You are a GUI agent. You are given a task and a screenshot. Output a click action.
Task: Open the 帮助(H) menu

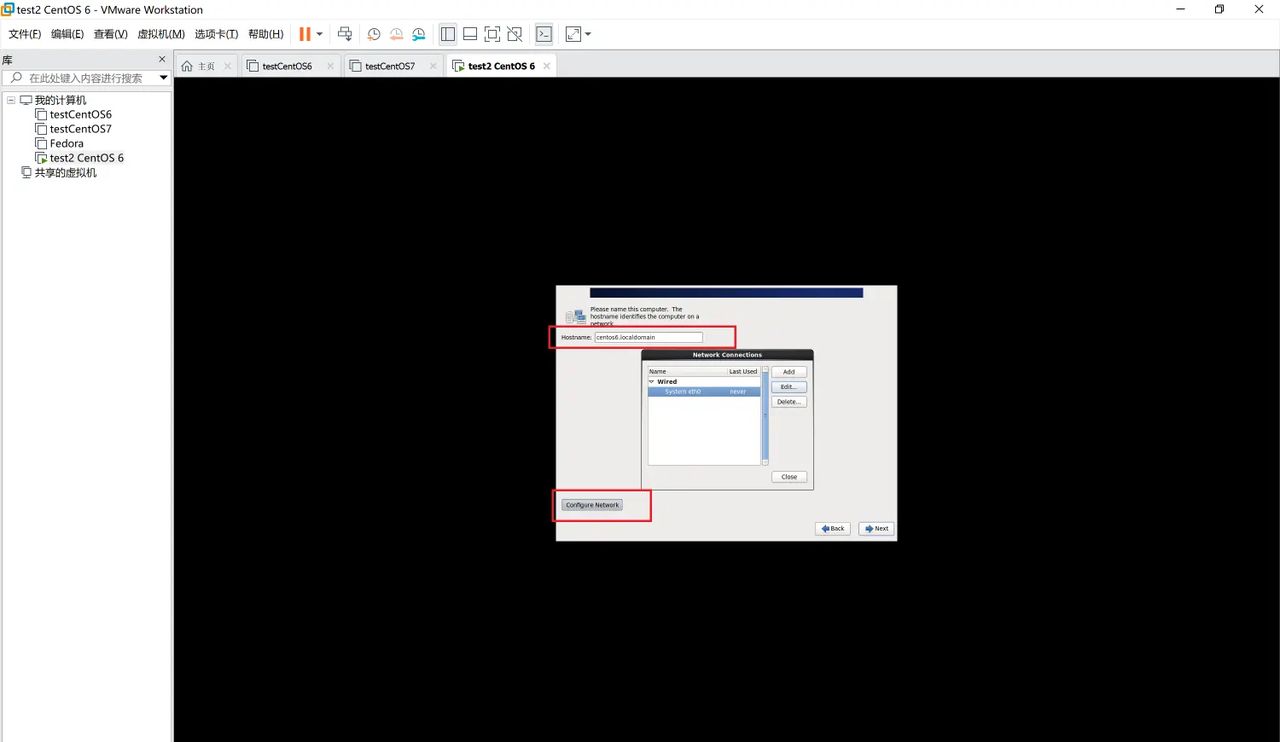(266, 34)
